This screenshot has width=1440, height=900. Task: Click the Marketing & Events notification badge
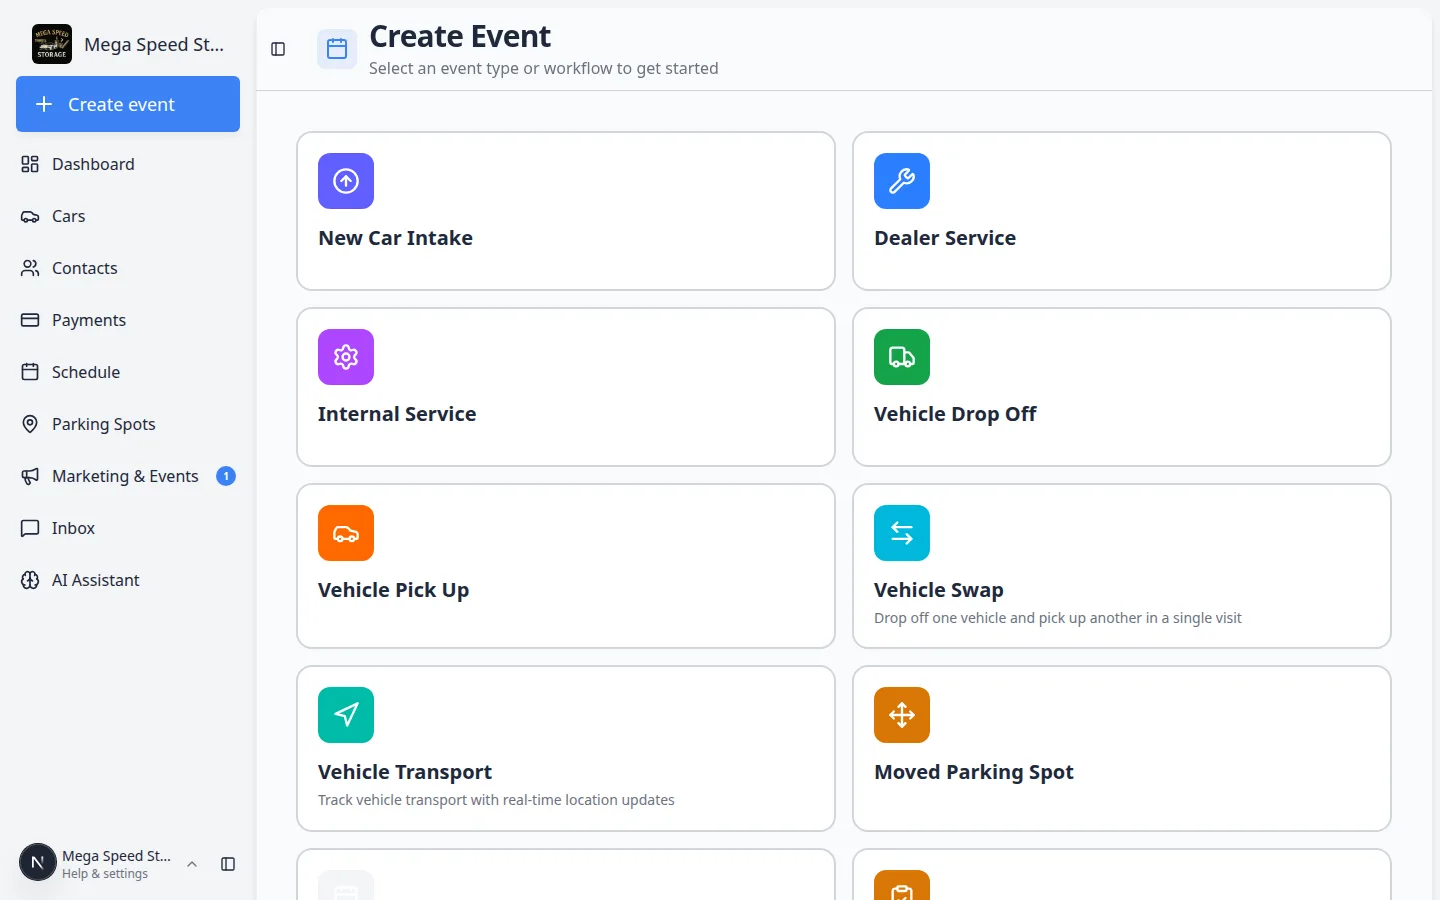click(x=226, y=476)
